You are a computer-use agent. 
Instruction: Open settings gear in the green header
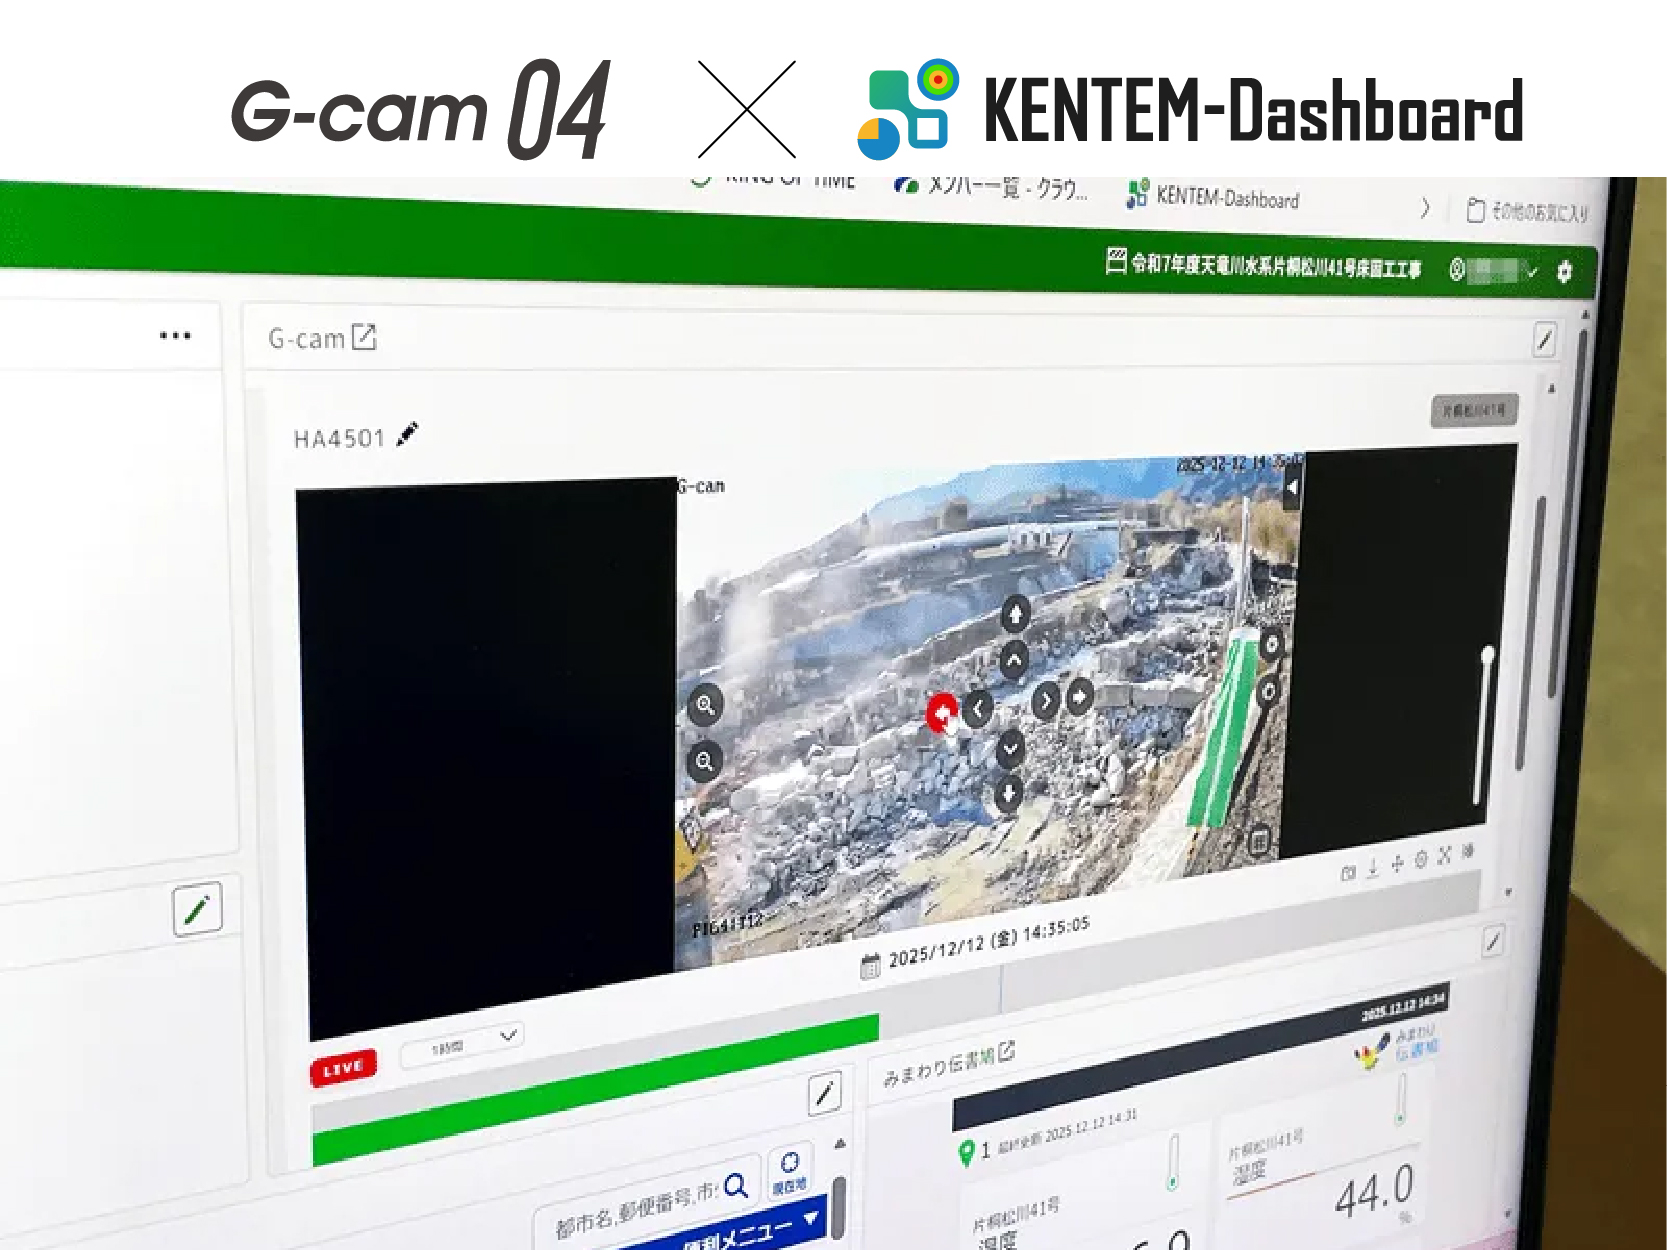[x=1564, y=271]
